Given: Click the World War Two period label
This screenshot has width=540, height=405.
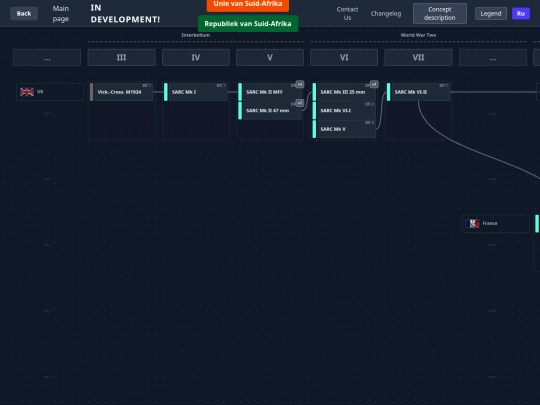Looking at the screenshot, I should tap(418, 35).
